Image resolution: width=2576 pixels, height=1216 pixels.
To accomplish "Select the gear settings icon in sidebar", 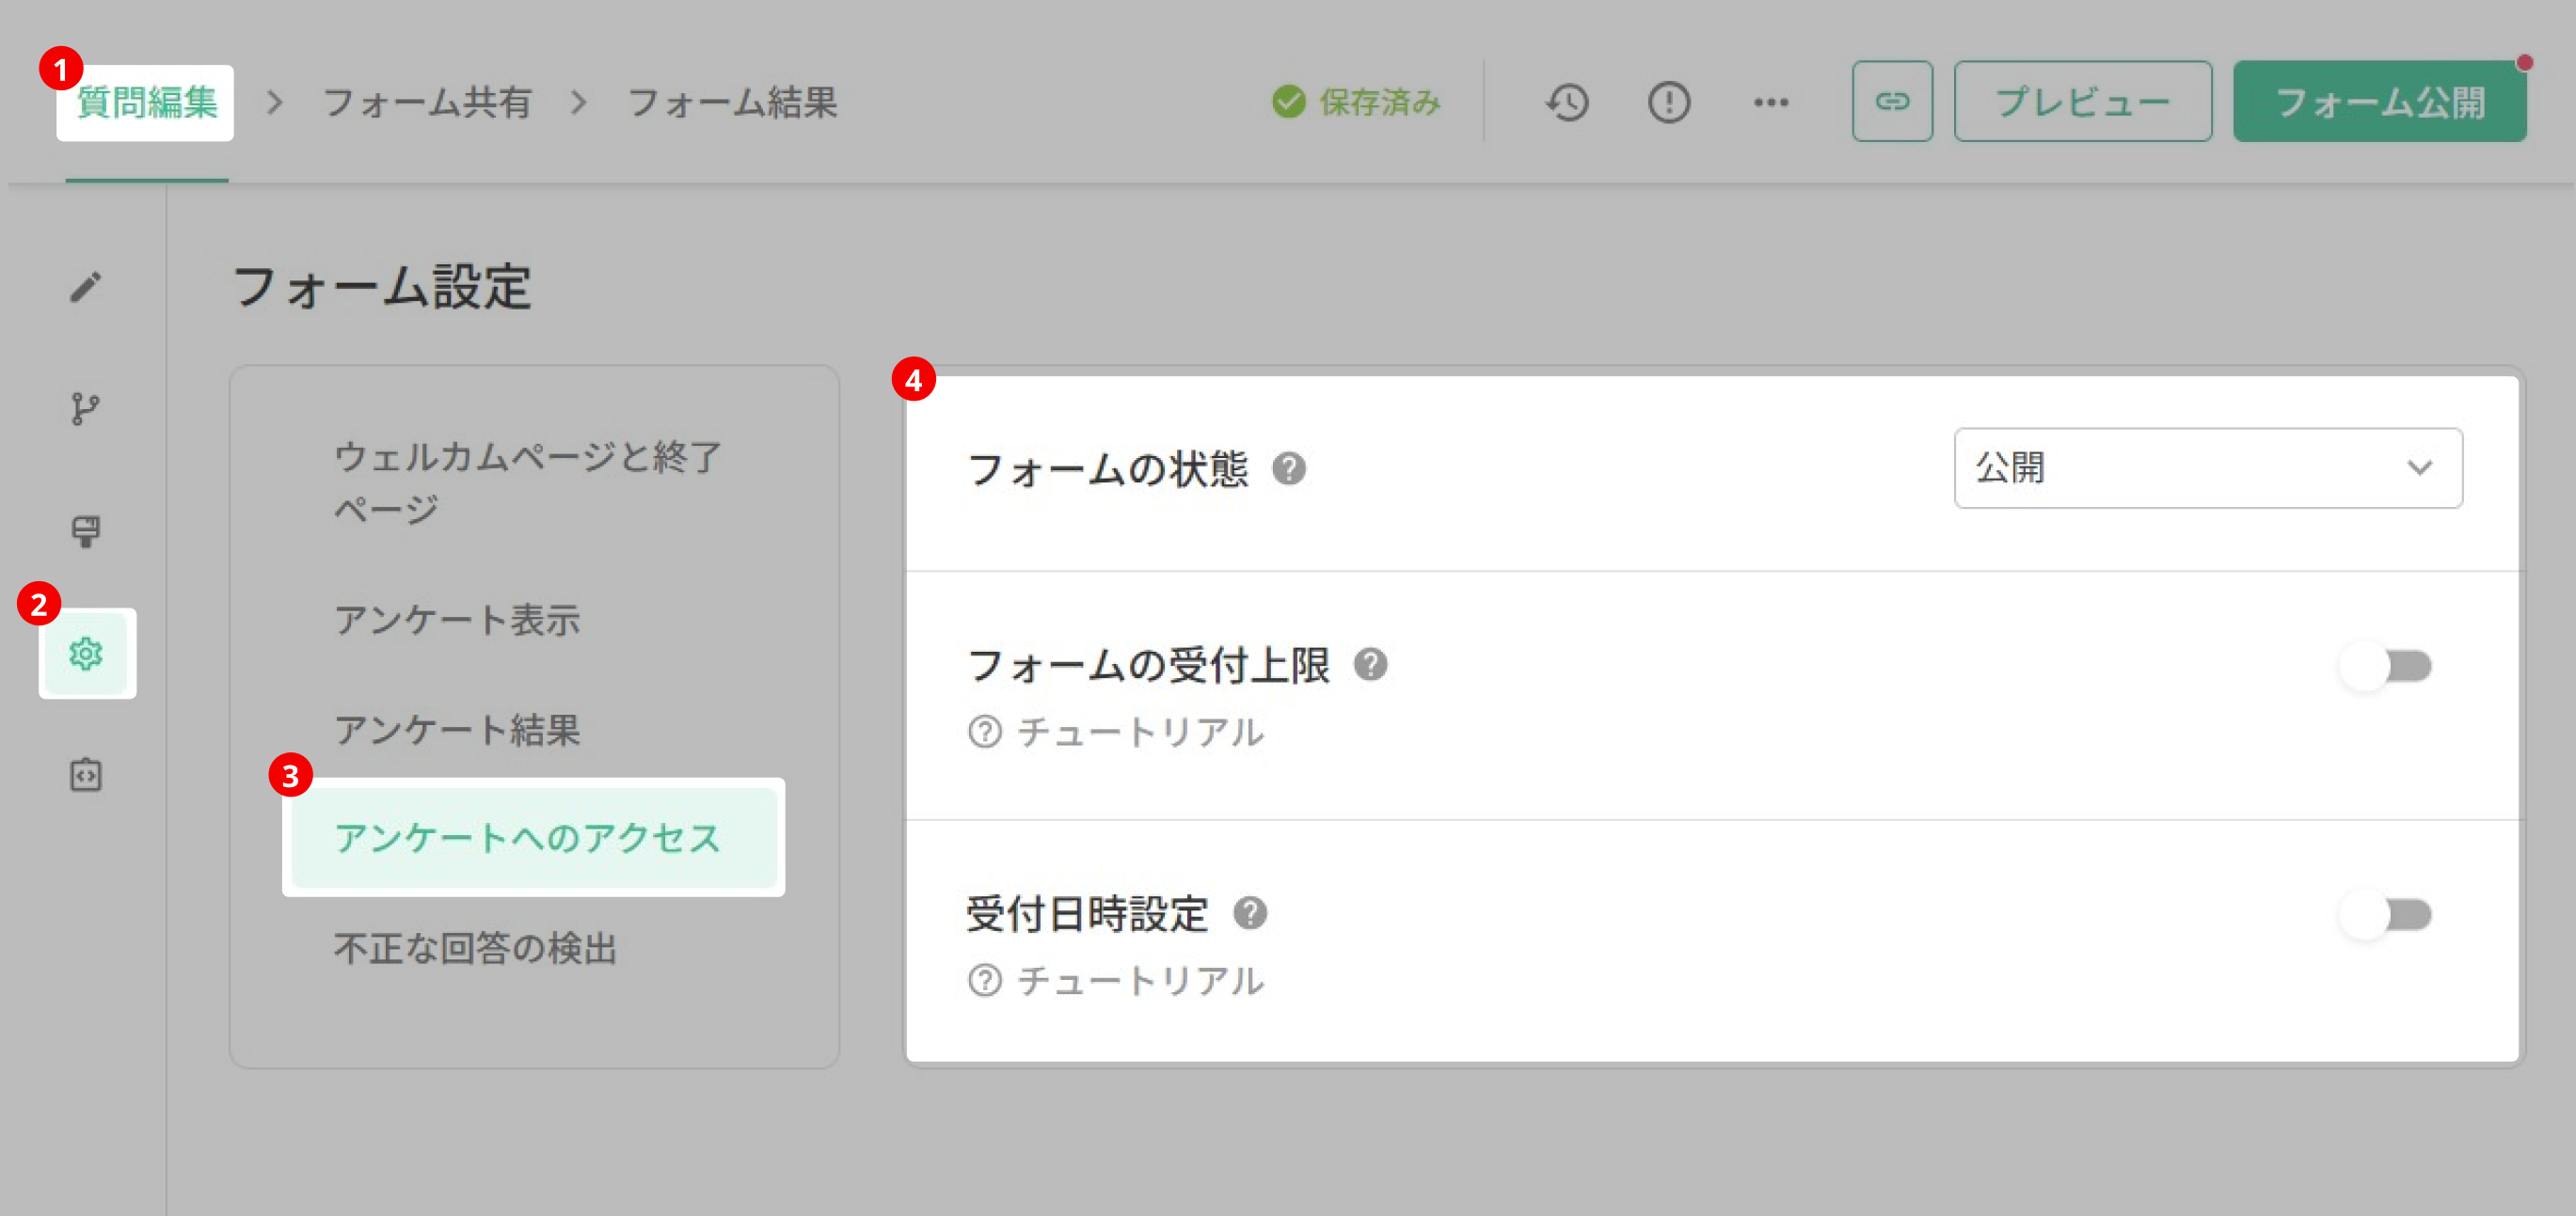I will click(86, 653).
